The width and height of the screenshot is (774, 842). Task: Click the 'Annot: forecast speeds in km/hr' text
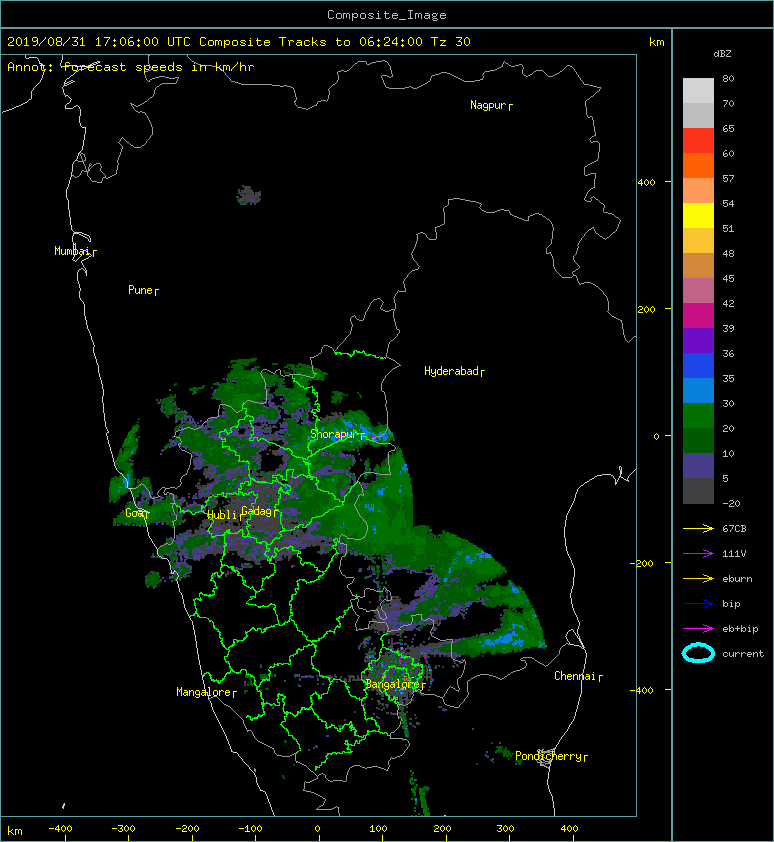pyautogui.click(x=131, y=67)
